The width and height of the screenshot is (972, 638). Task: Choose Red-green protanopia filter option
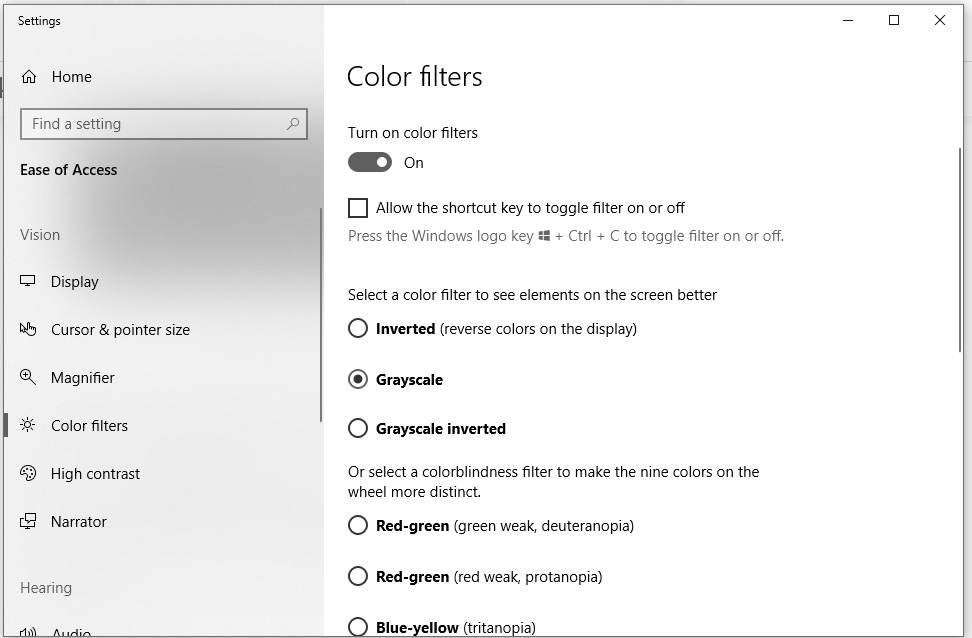click(x=357, y=576)
